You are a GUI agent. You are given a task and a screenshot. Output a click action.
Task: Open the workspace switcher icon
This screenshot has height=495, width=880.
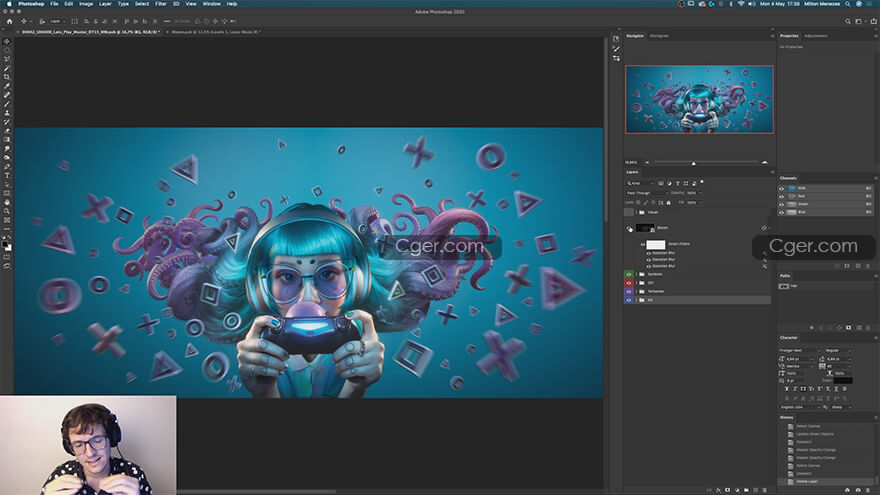coord(859,21)
